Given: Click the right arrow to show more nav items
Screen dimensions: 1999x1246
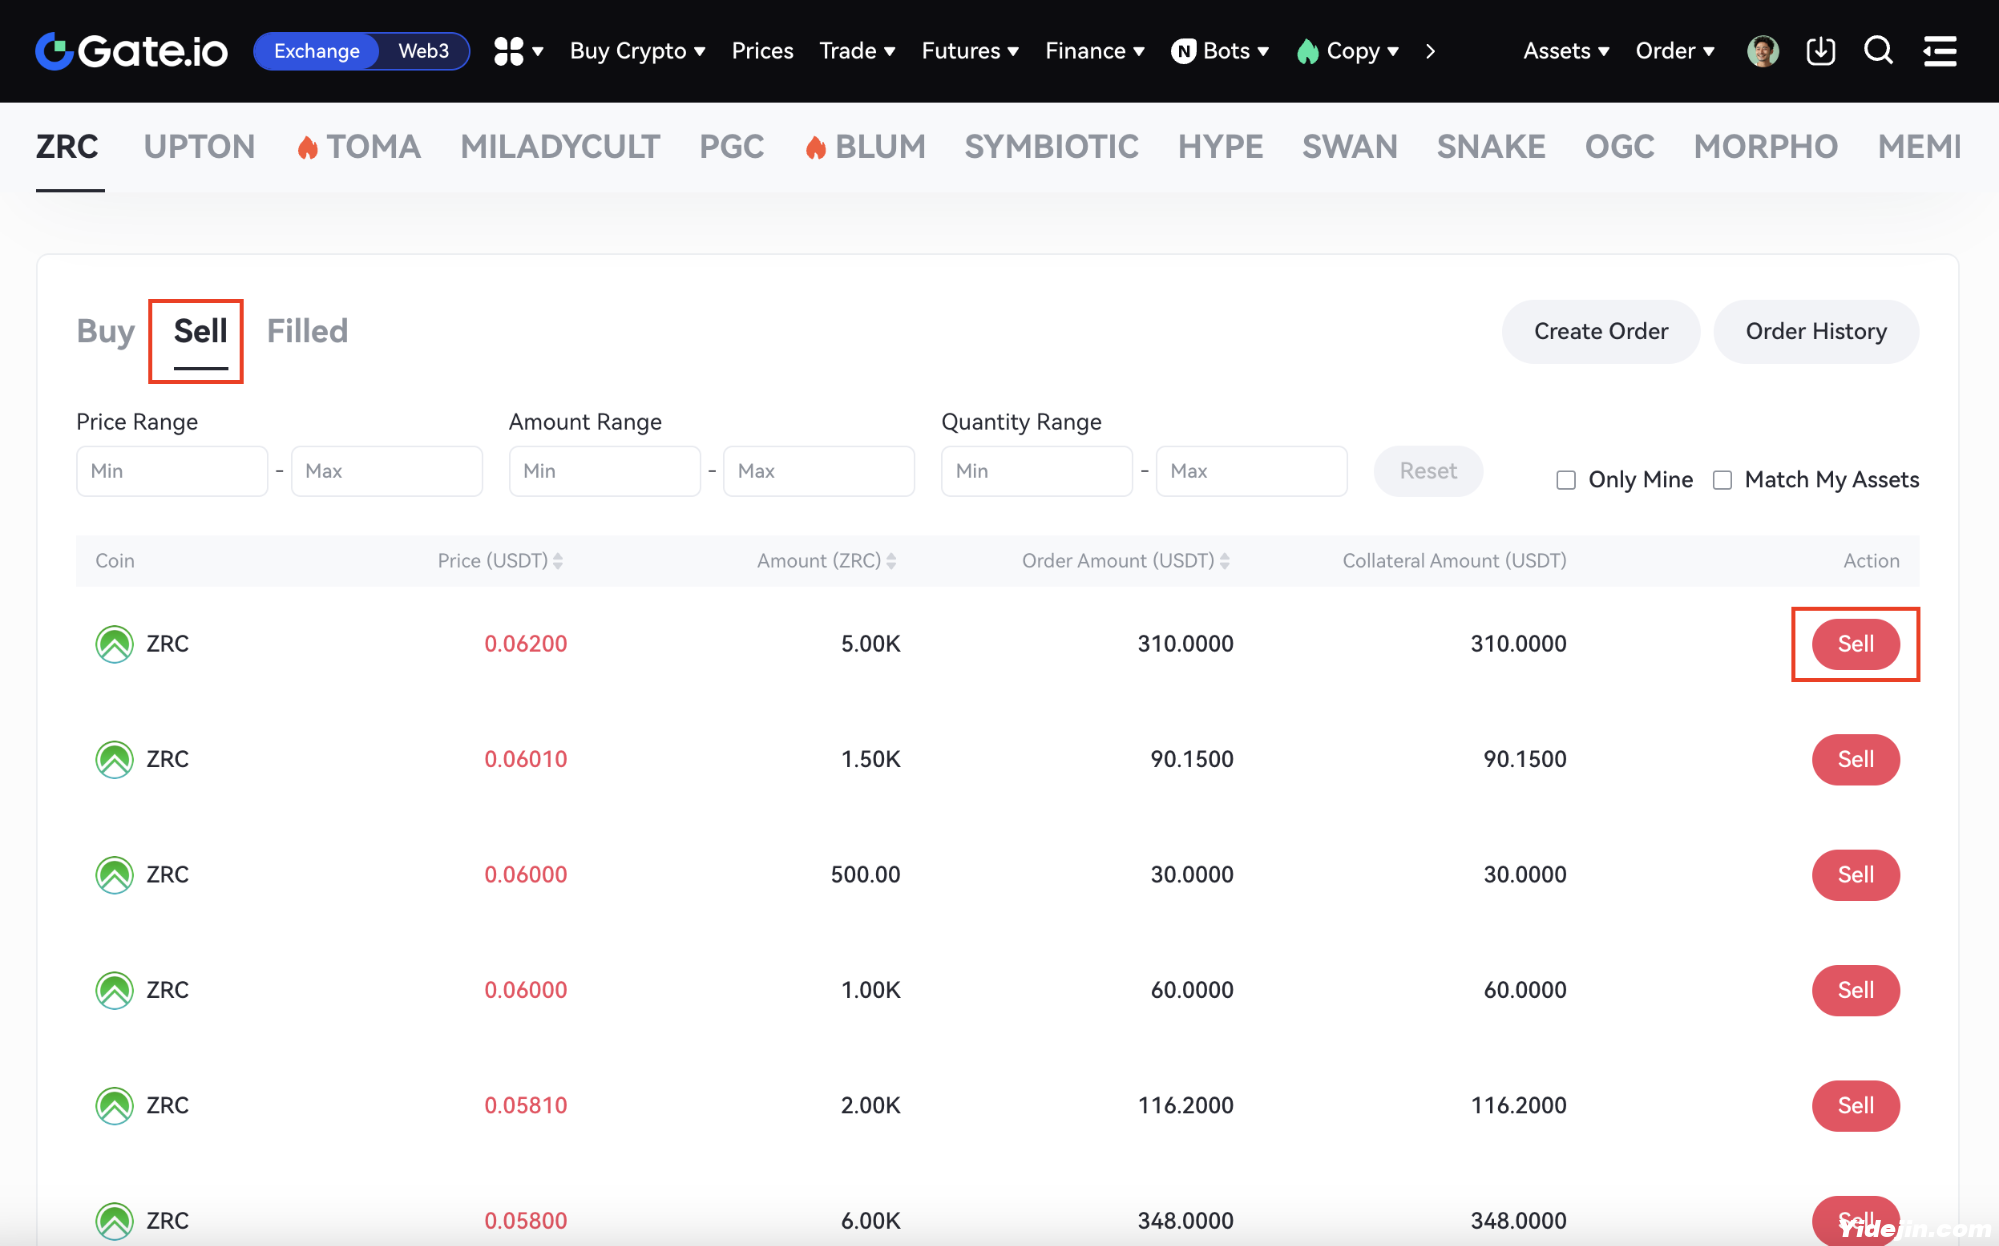Looking at the screenshot, I should pos(1431,51).
